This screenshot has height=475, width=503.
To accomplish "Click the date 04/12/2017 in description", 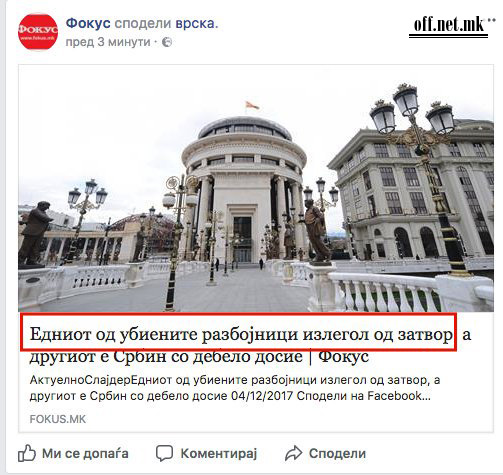I will pyautogui.click(x=262, y=396).
